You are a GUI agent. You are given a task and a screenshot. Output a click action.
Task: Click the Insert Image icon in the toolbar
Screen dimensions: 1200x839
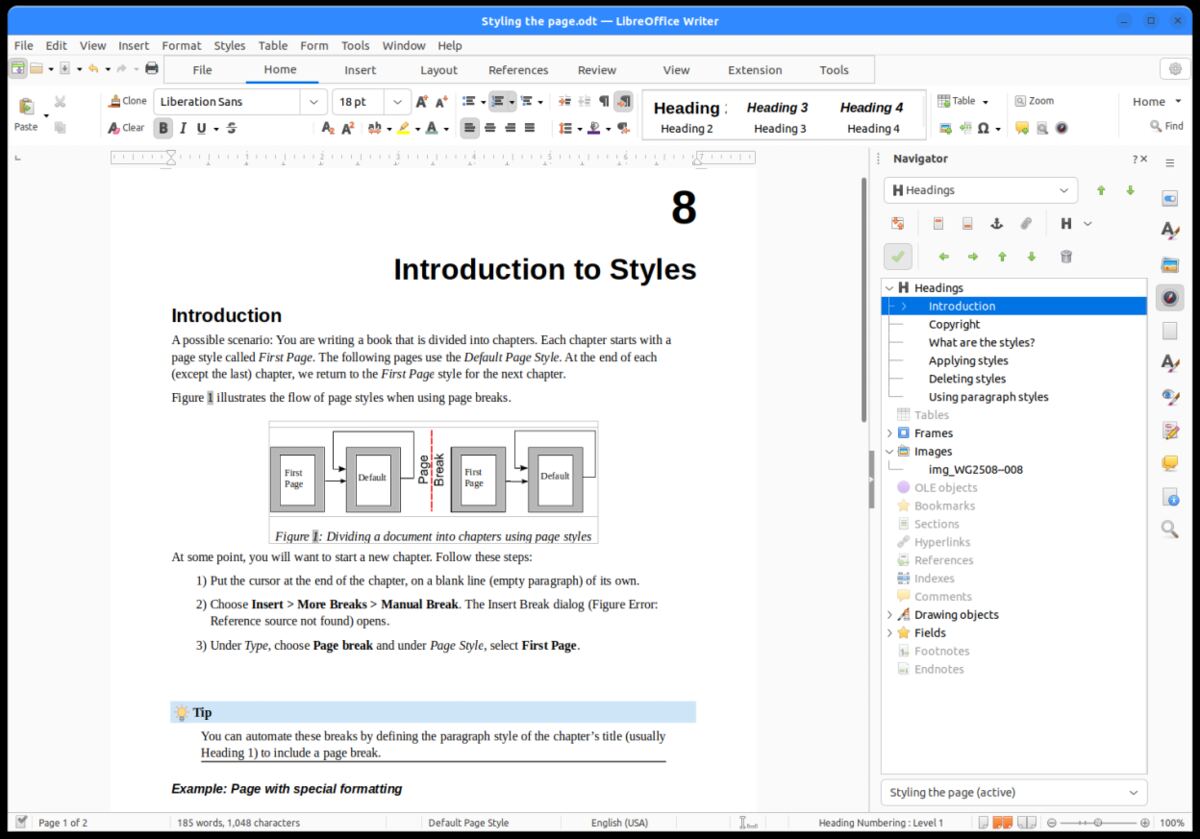point(944,128)
